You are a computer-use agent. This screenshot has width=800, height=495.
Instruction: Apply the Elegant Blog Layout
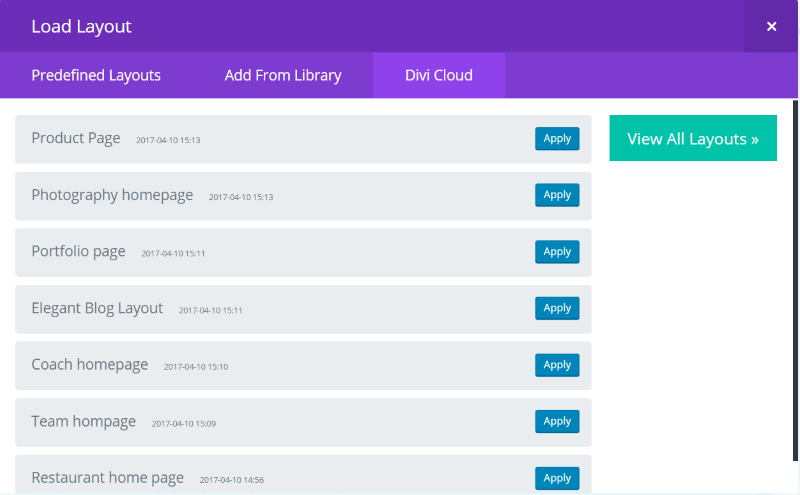point(557,308)
